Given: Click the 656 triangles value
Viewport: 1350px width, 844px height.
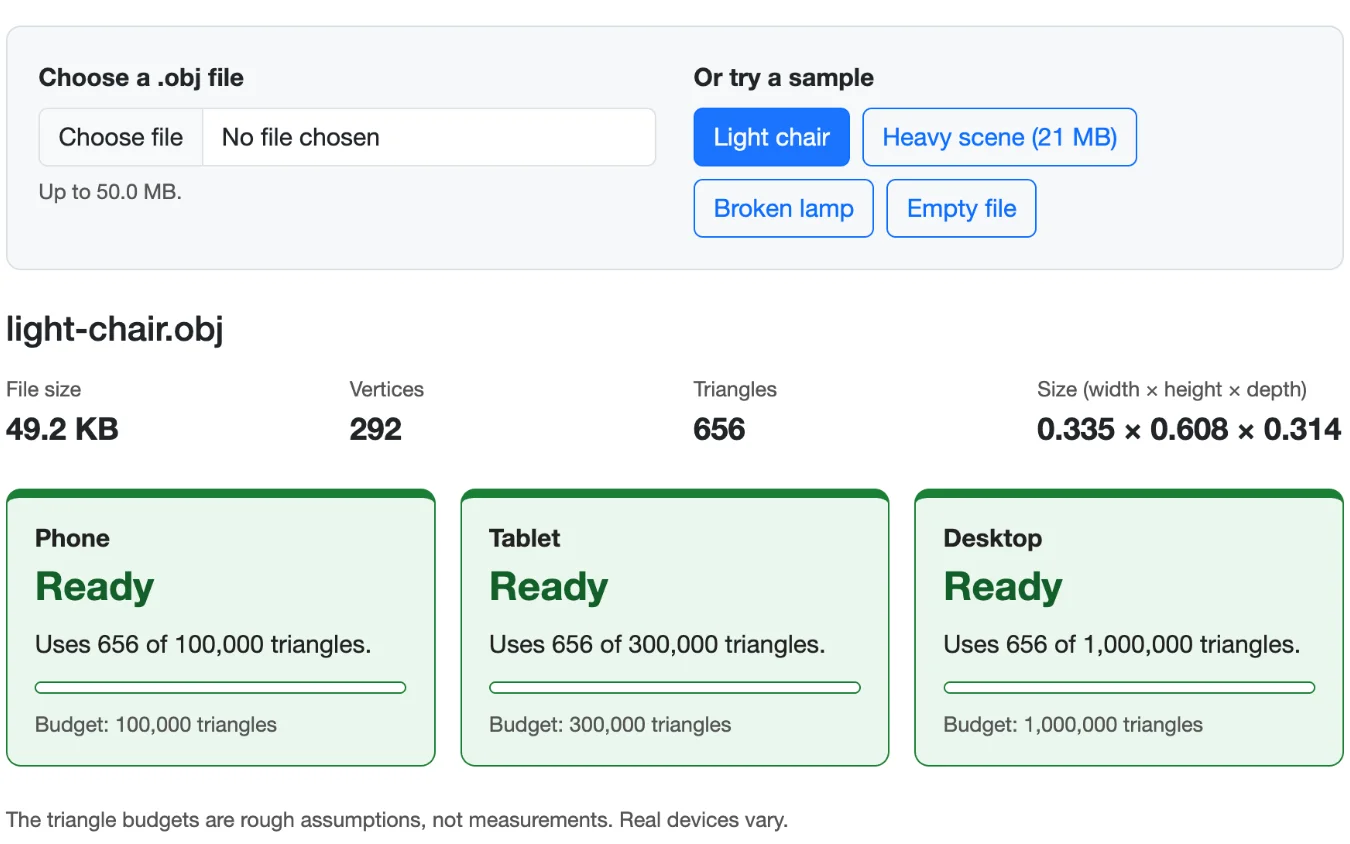Looking at the screenshot, I should tap(719, 429).
